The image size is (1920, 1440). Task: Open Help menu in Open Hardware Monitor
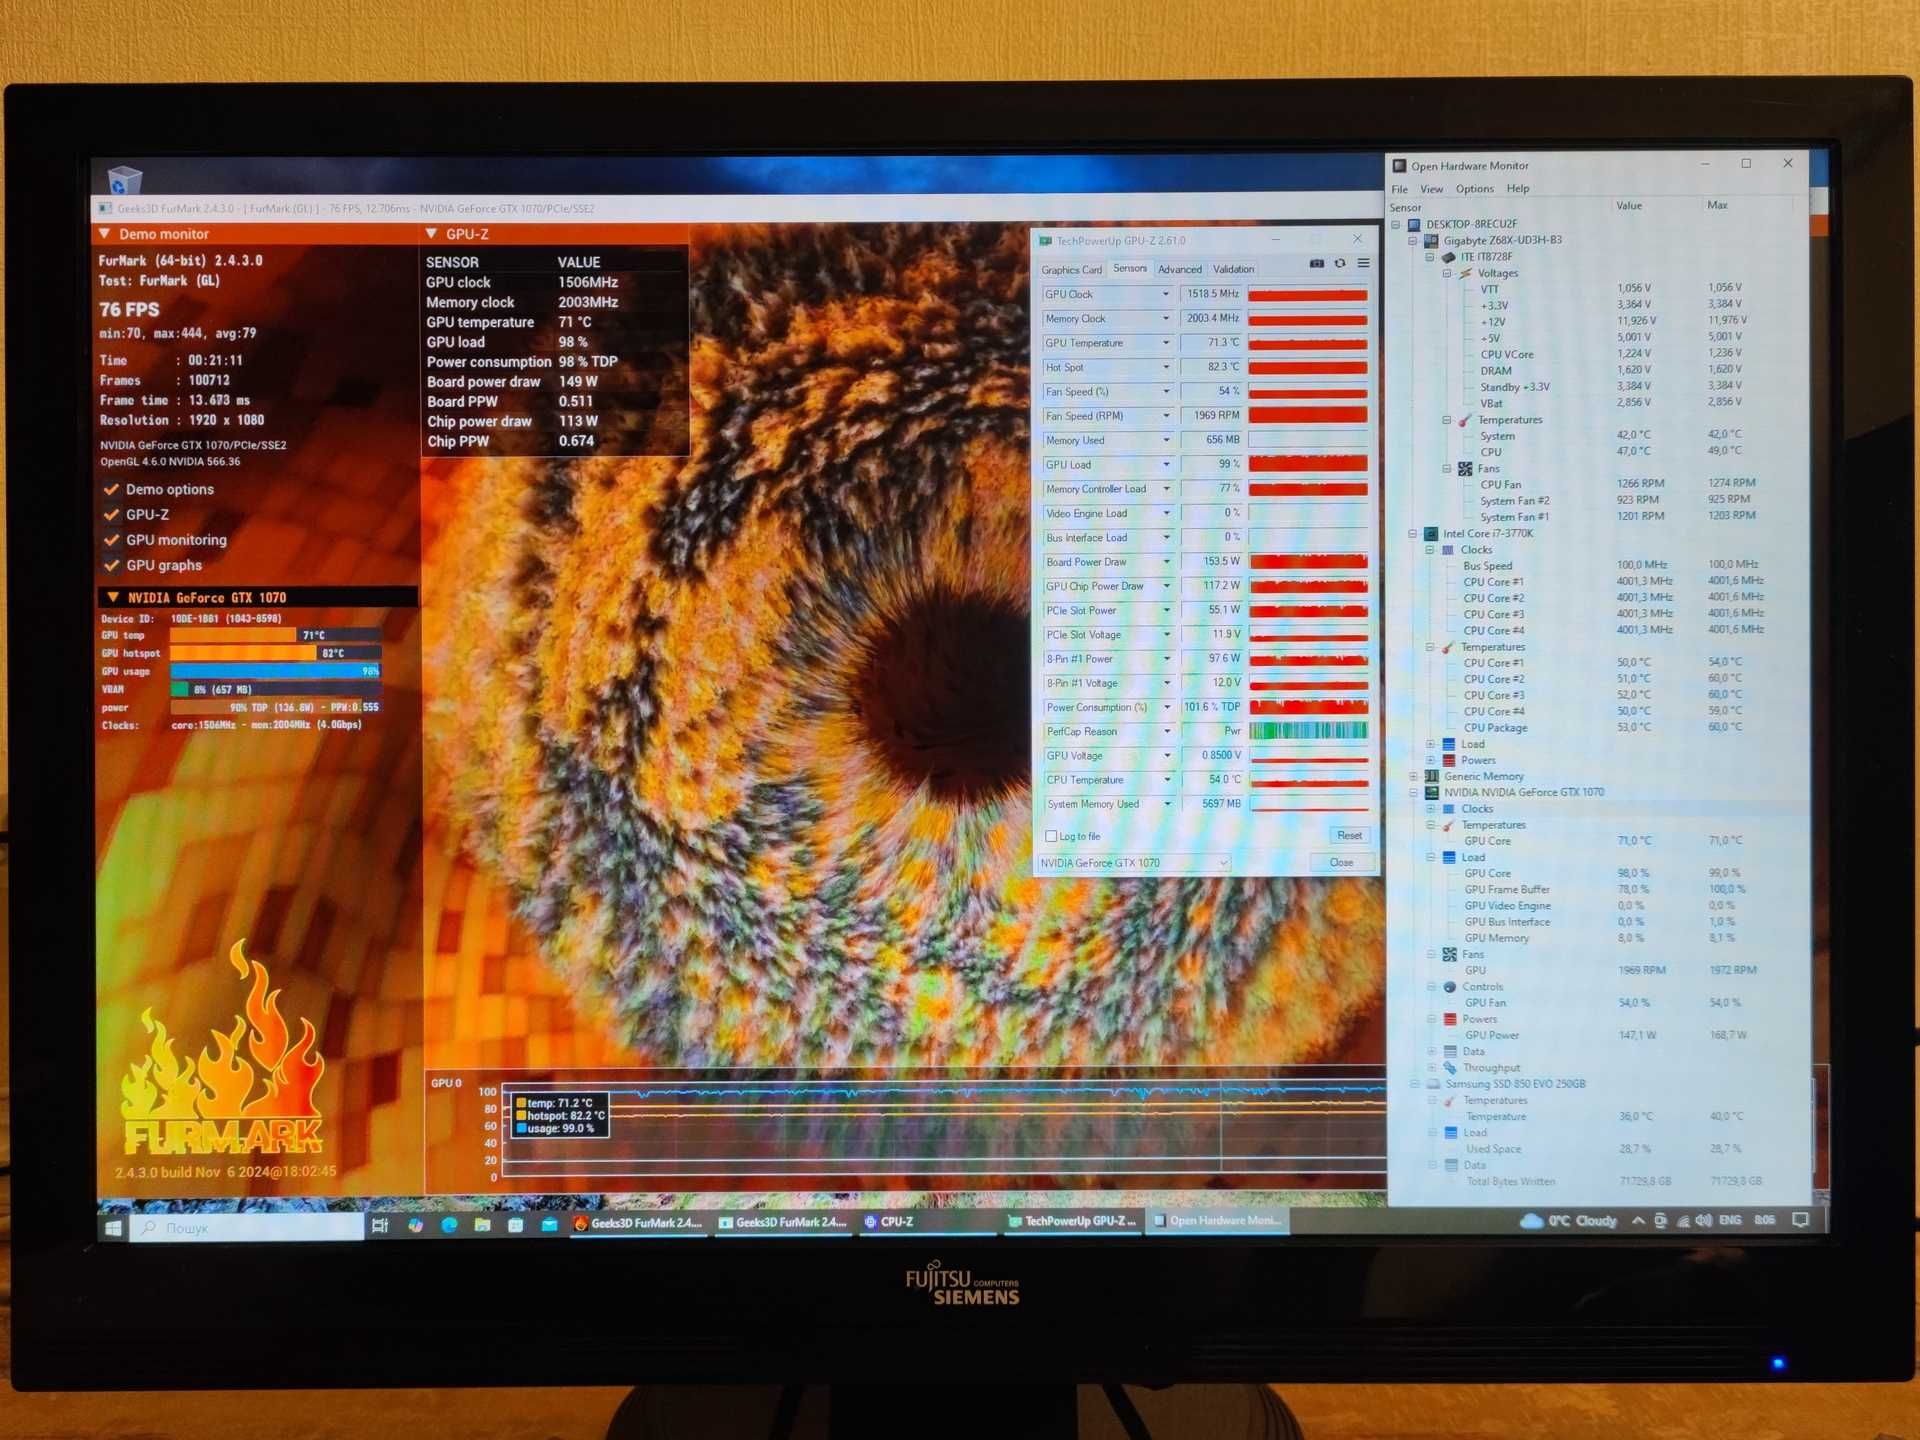point(1518,188)
